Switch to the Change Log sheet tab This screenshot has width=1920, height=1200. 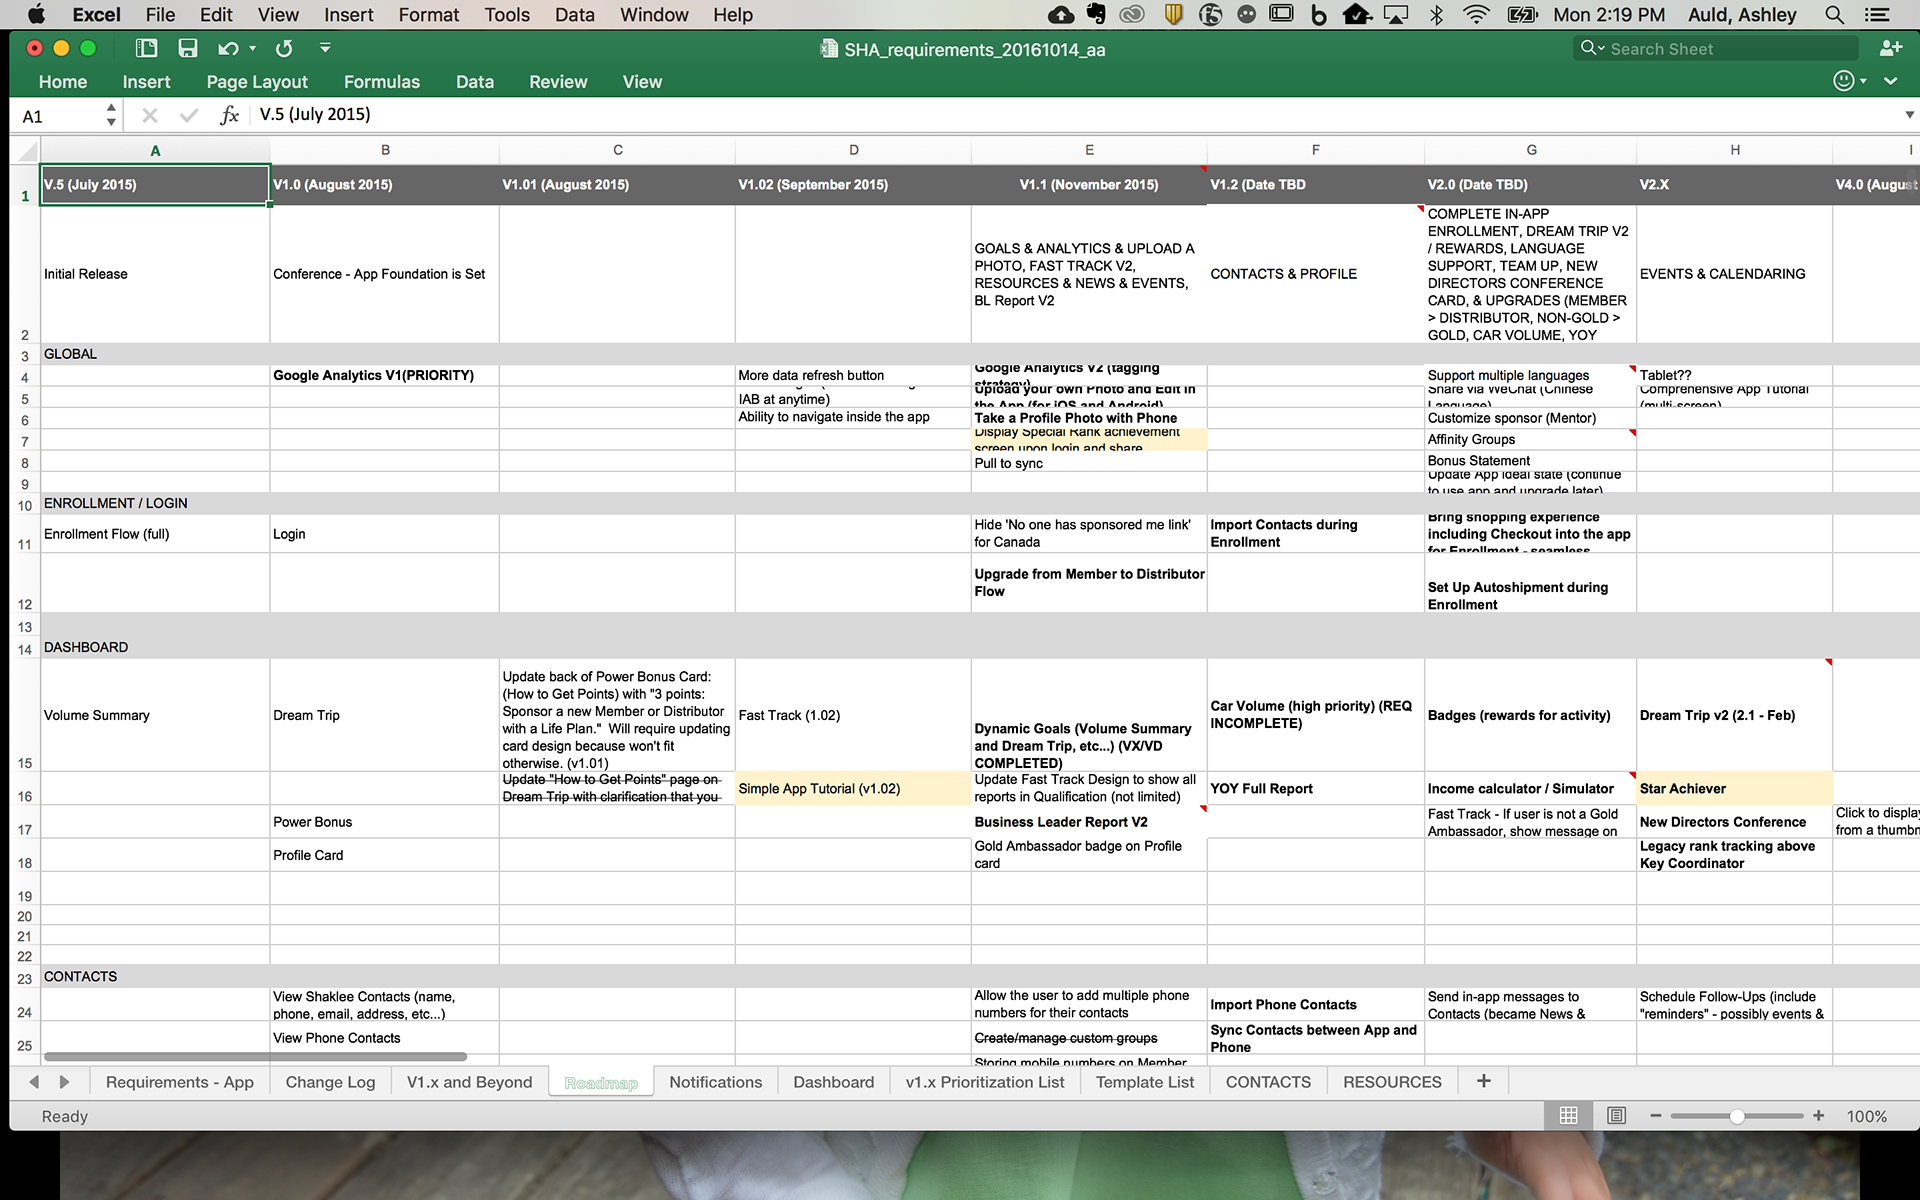[330, 1082]
